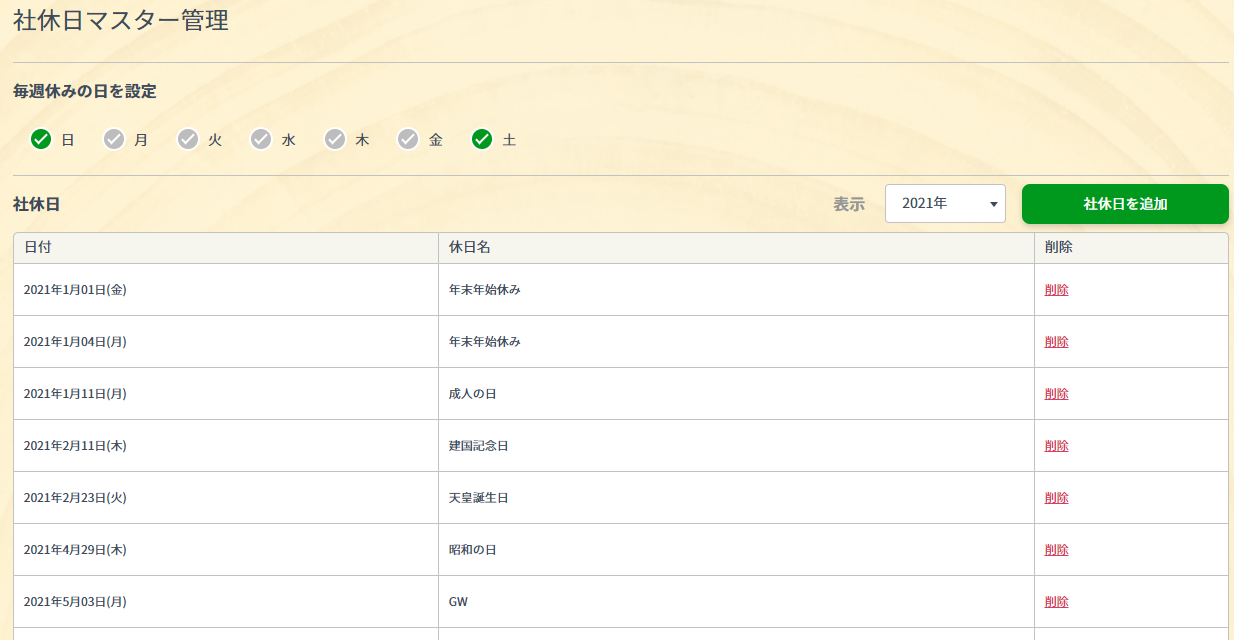This screenshot has width=1234, height=640.
Task: Delete the GW holiday row
Action: point(1056,602)
